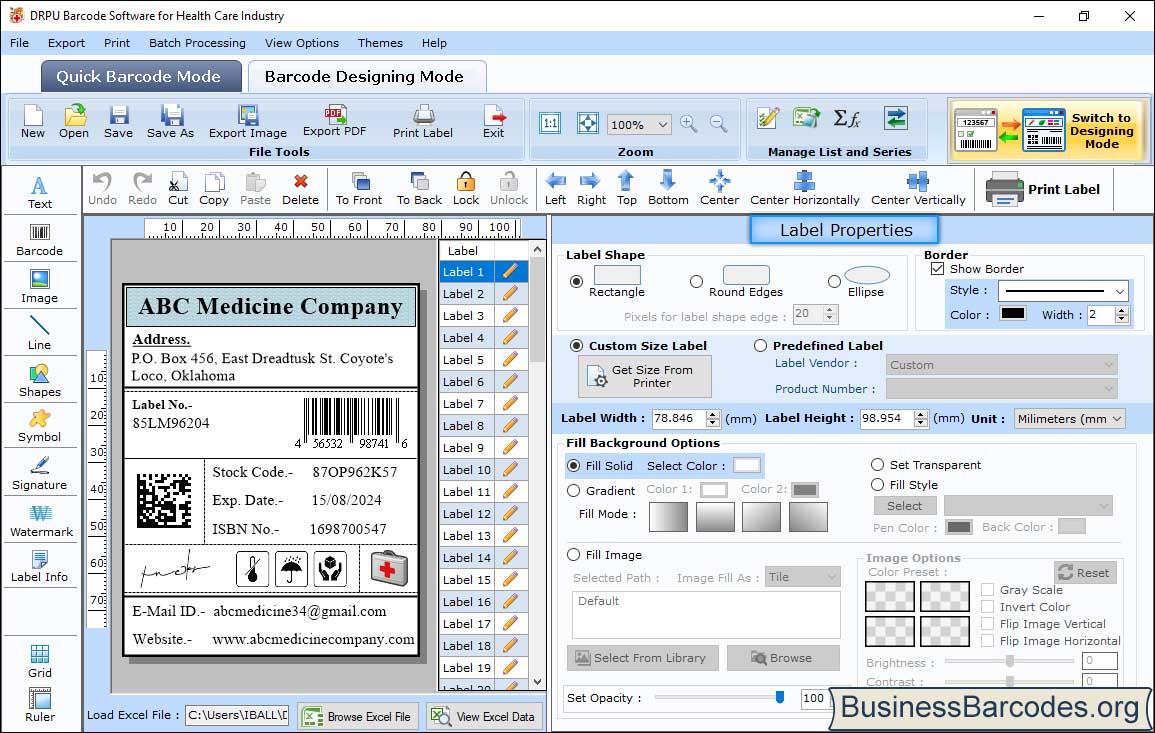Increase border Width stepper value
The image size is (1155, 733).
(x=1122, y=310)
